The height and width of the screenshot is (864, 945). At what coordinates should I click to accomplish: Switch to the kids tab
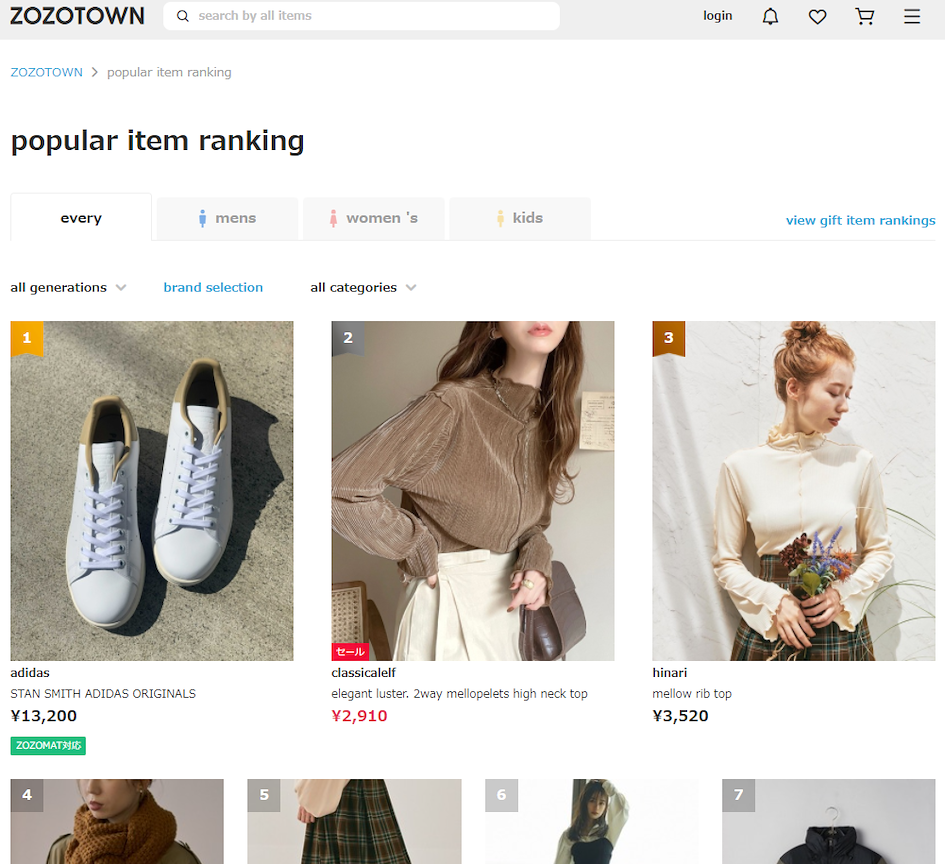[520, 218]
